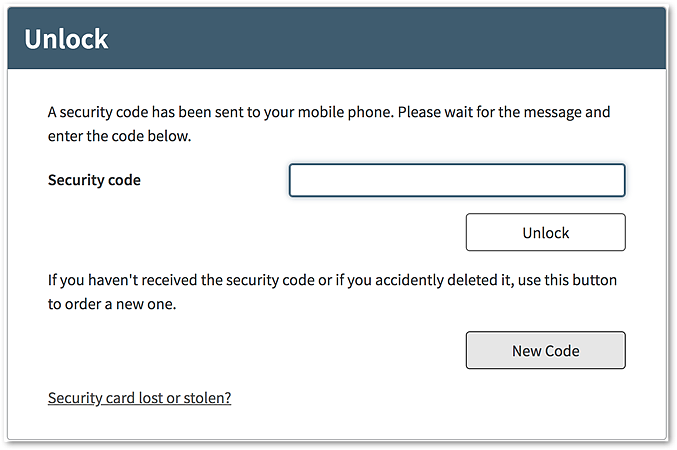Click the 'Unlock' header title
The width and height of the screenshot is (677, 450).
(x=66, y=40)
